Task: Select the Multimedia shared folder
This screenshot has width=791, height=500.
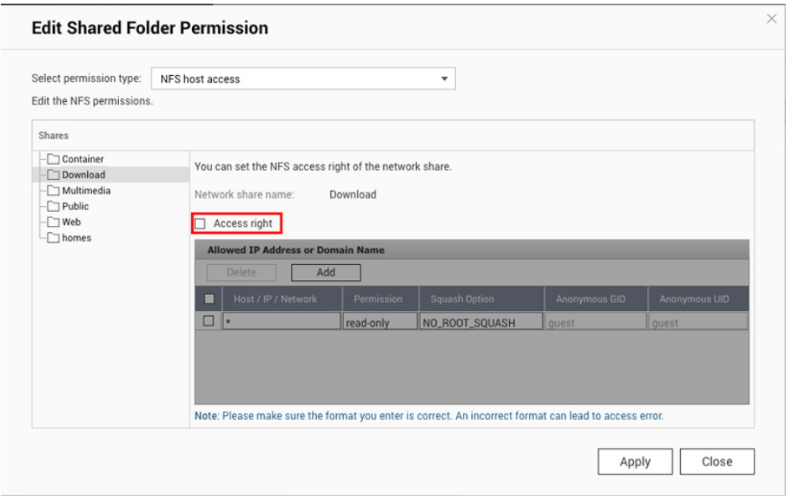Action: [86, 190]
